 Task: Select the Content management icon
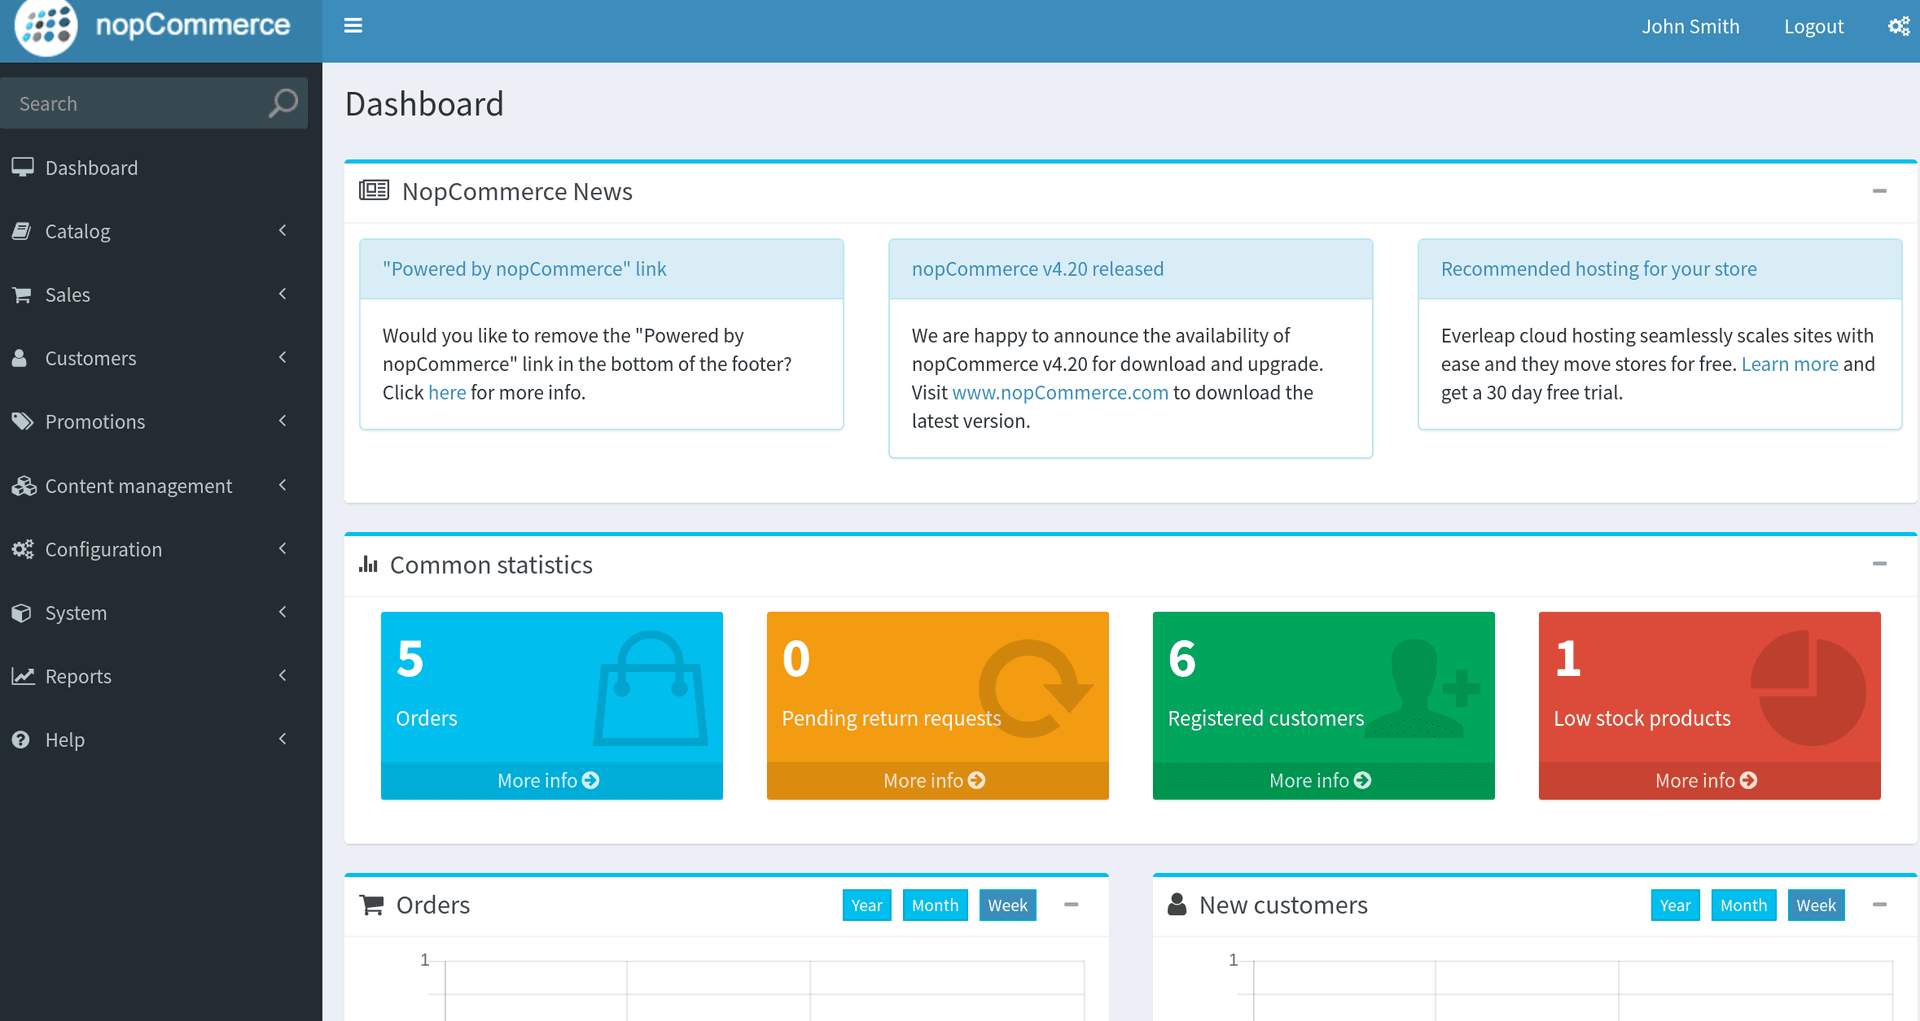coord(22,485)
